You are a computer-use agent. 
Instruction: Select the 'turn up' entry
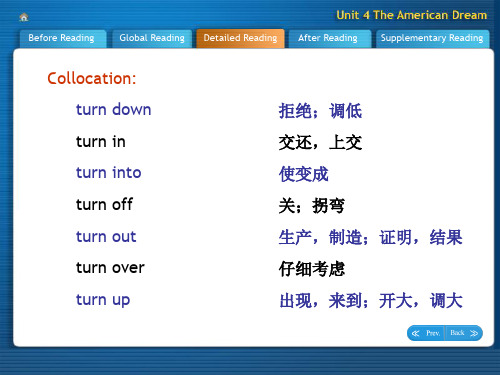[103, 300]
